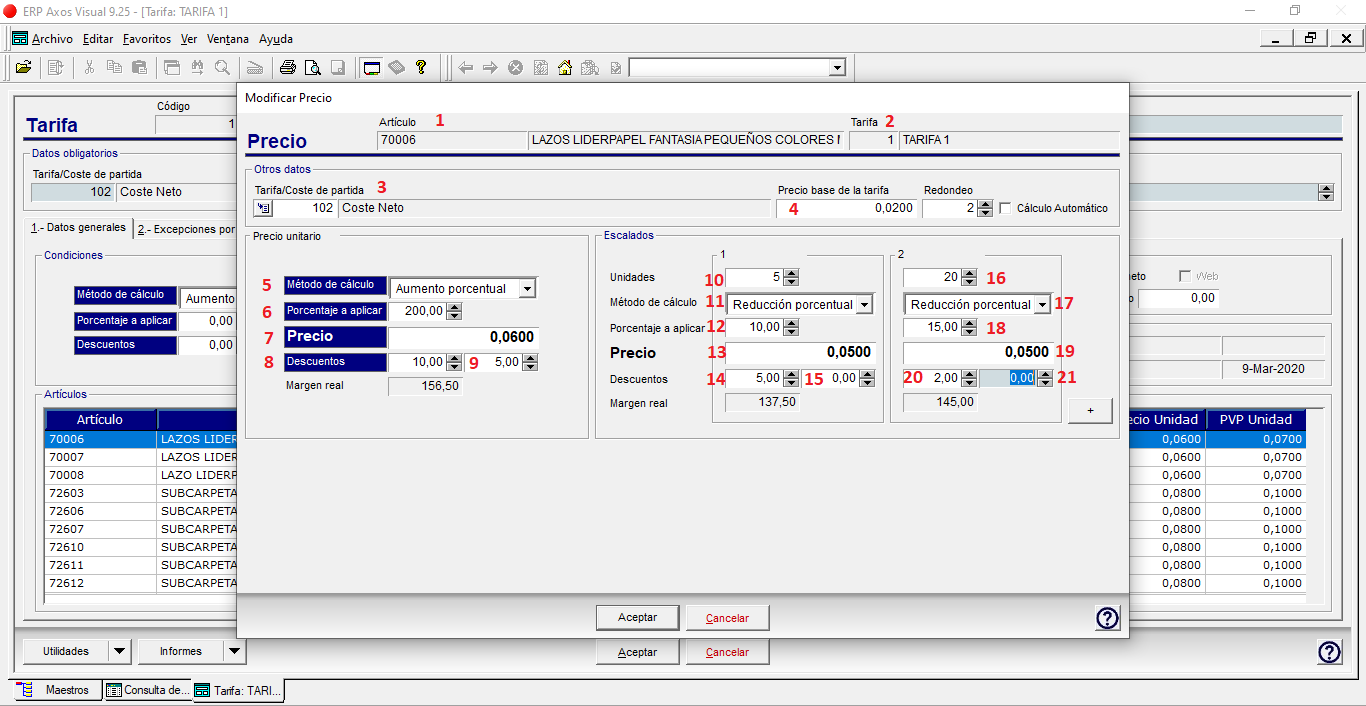Click help icon in Modificar Precio dialog
The height and width of the screenshot is (706, 1366).
[1107, 618]
